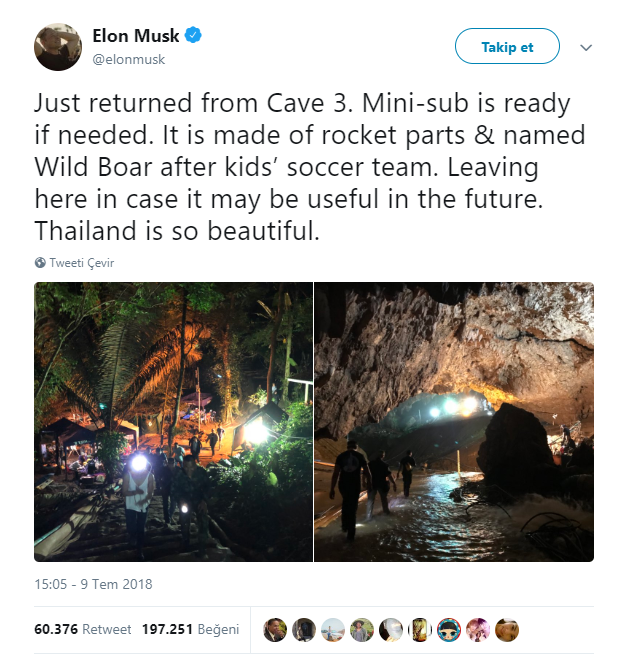View the 60.376 Retweet list
Image resolution: width=622 pixels, height=658 pixels.
pyautogui.click(x=82, y=630)
